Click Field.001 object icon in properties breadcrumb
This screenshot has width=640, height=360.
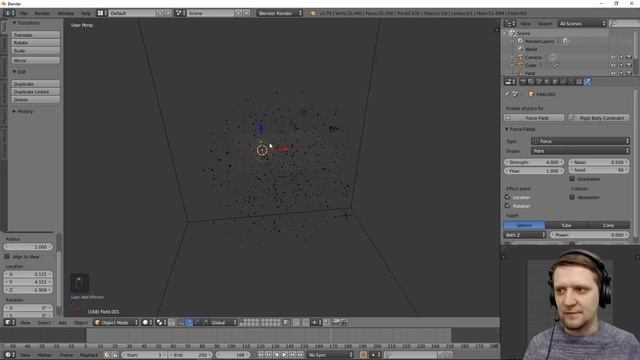coord(531,94)
